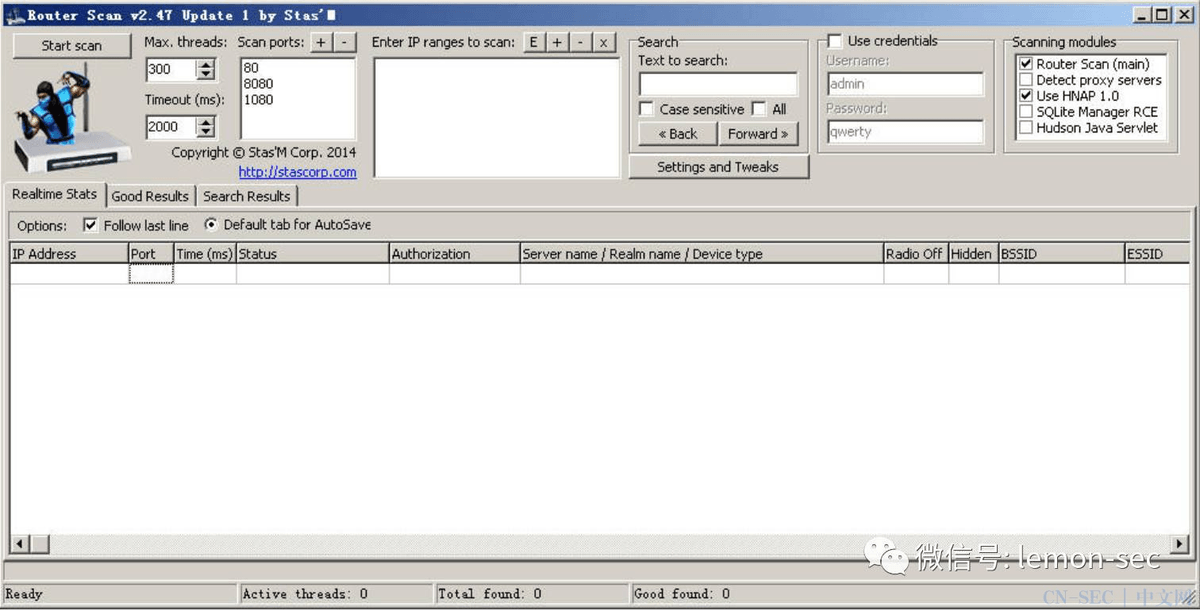Click the Start scan button
The height and width of the screenshot is (610, 1200).
(72, 46)
